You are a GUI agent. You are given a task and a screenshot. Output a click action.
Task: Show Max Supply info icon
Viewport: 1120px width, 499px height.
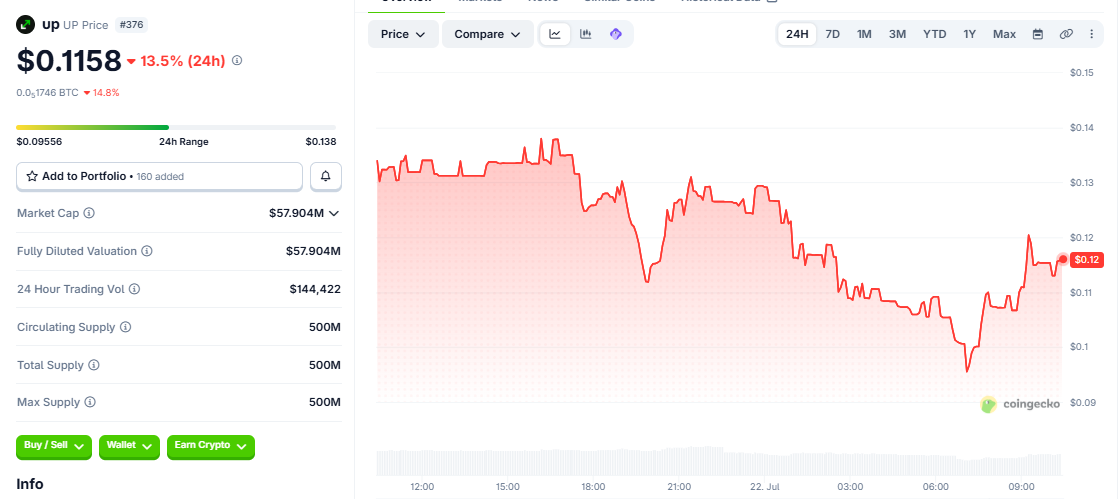pos(90,403)
